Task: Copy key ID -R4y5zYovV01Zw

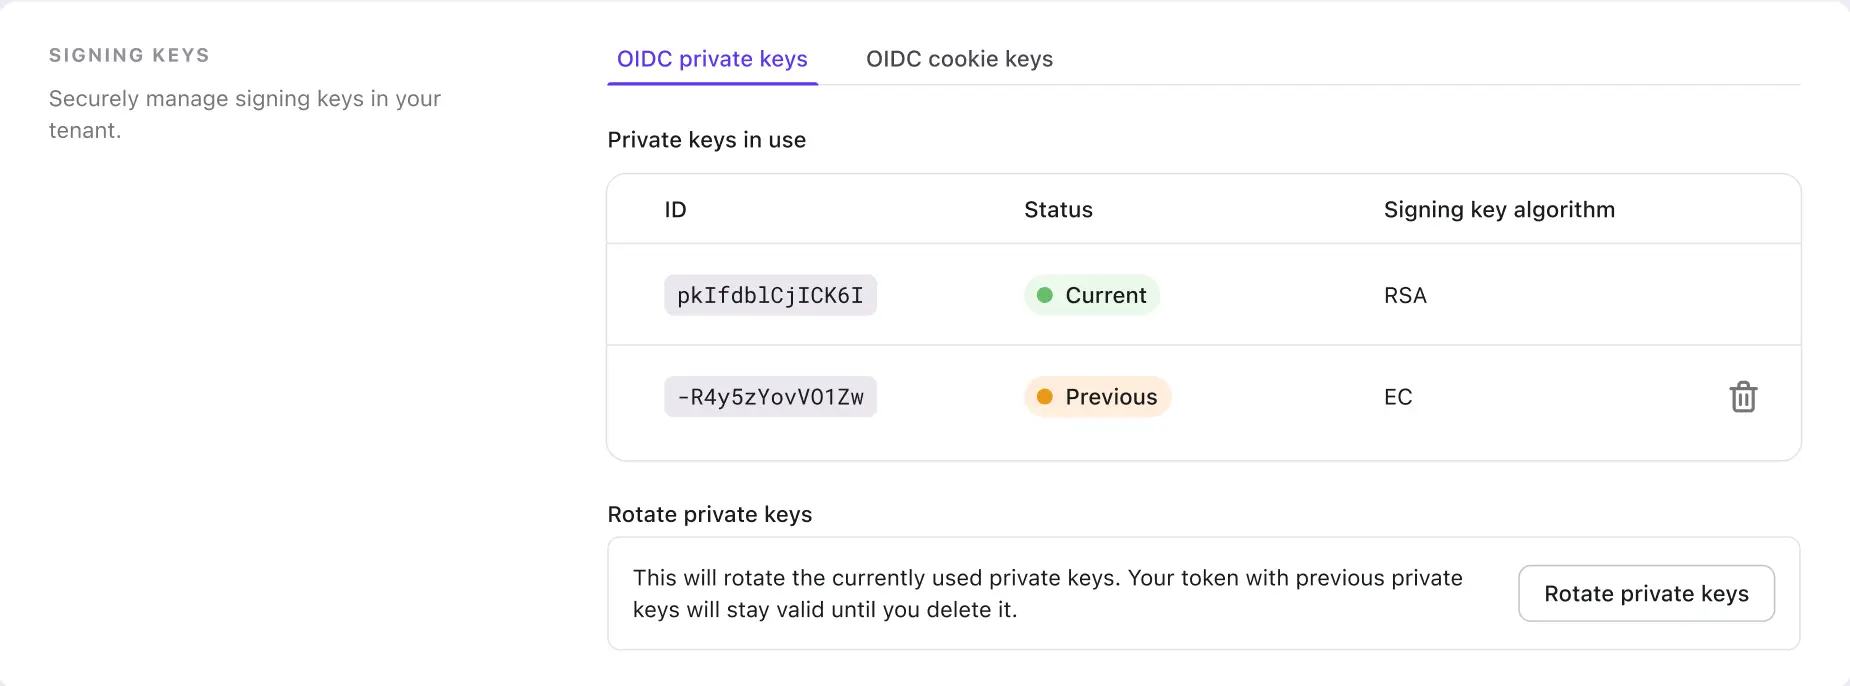Action: [x=770, y=397]
